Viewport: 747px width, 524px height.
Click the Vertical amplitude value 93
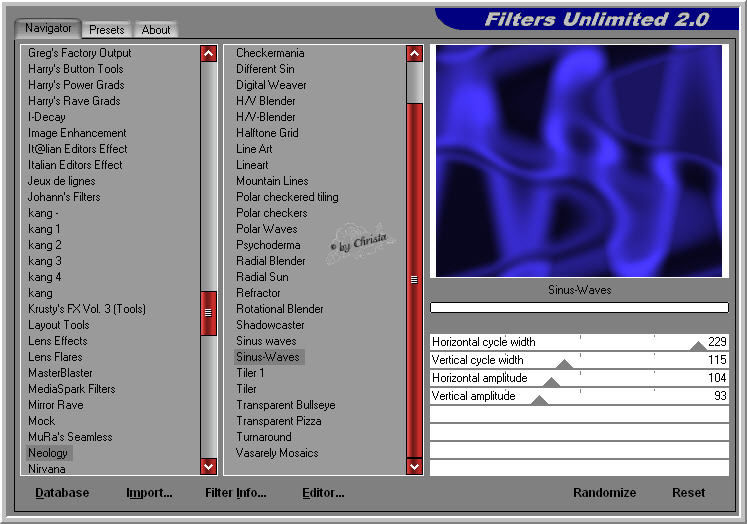[x=720, y=395]
